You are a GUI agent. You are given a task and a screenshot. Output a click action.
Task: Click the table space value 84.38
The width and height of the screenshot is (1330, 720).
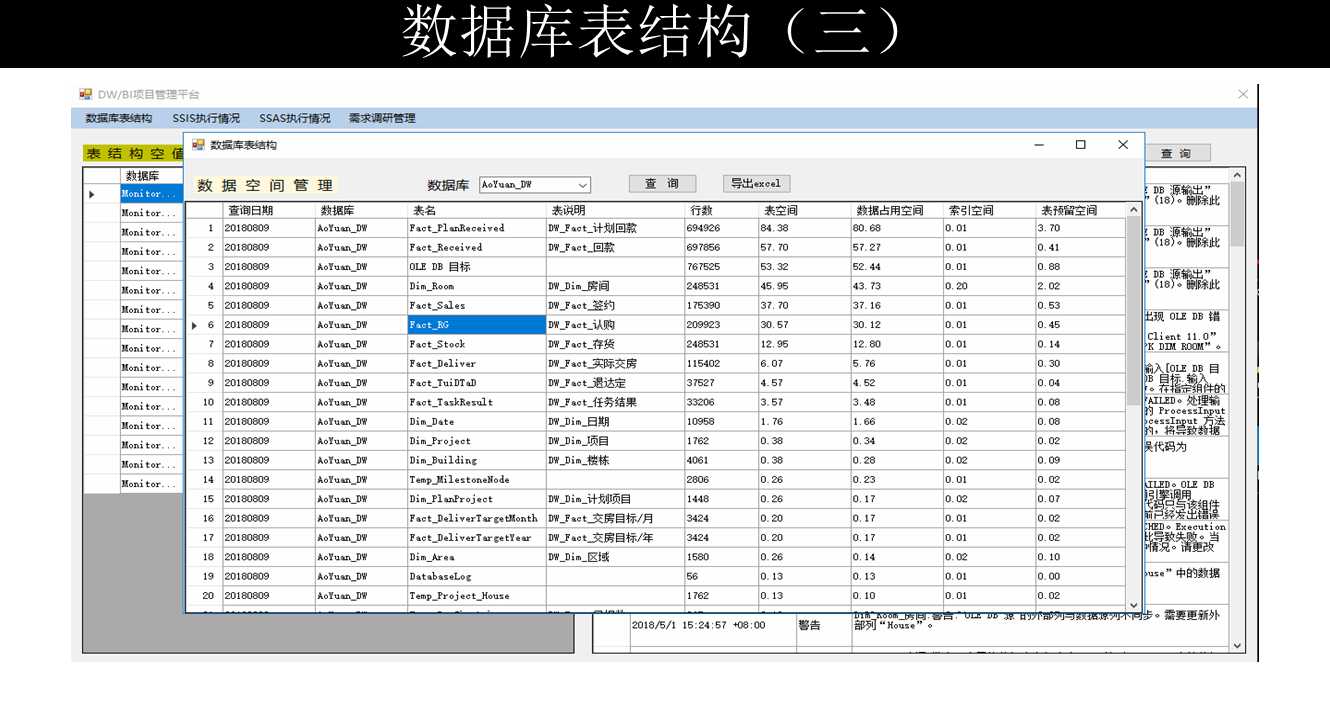804,228
